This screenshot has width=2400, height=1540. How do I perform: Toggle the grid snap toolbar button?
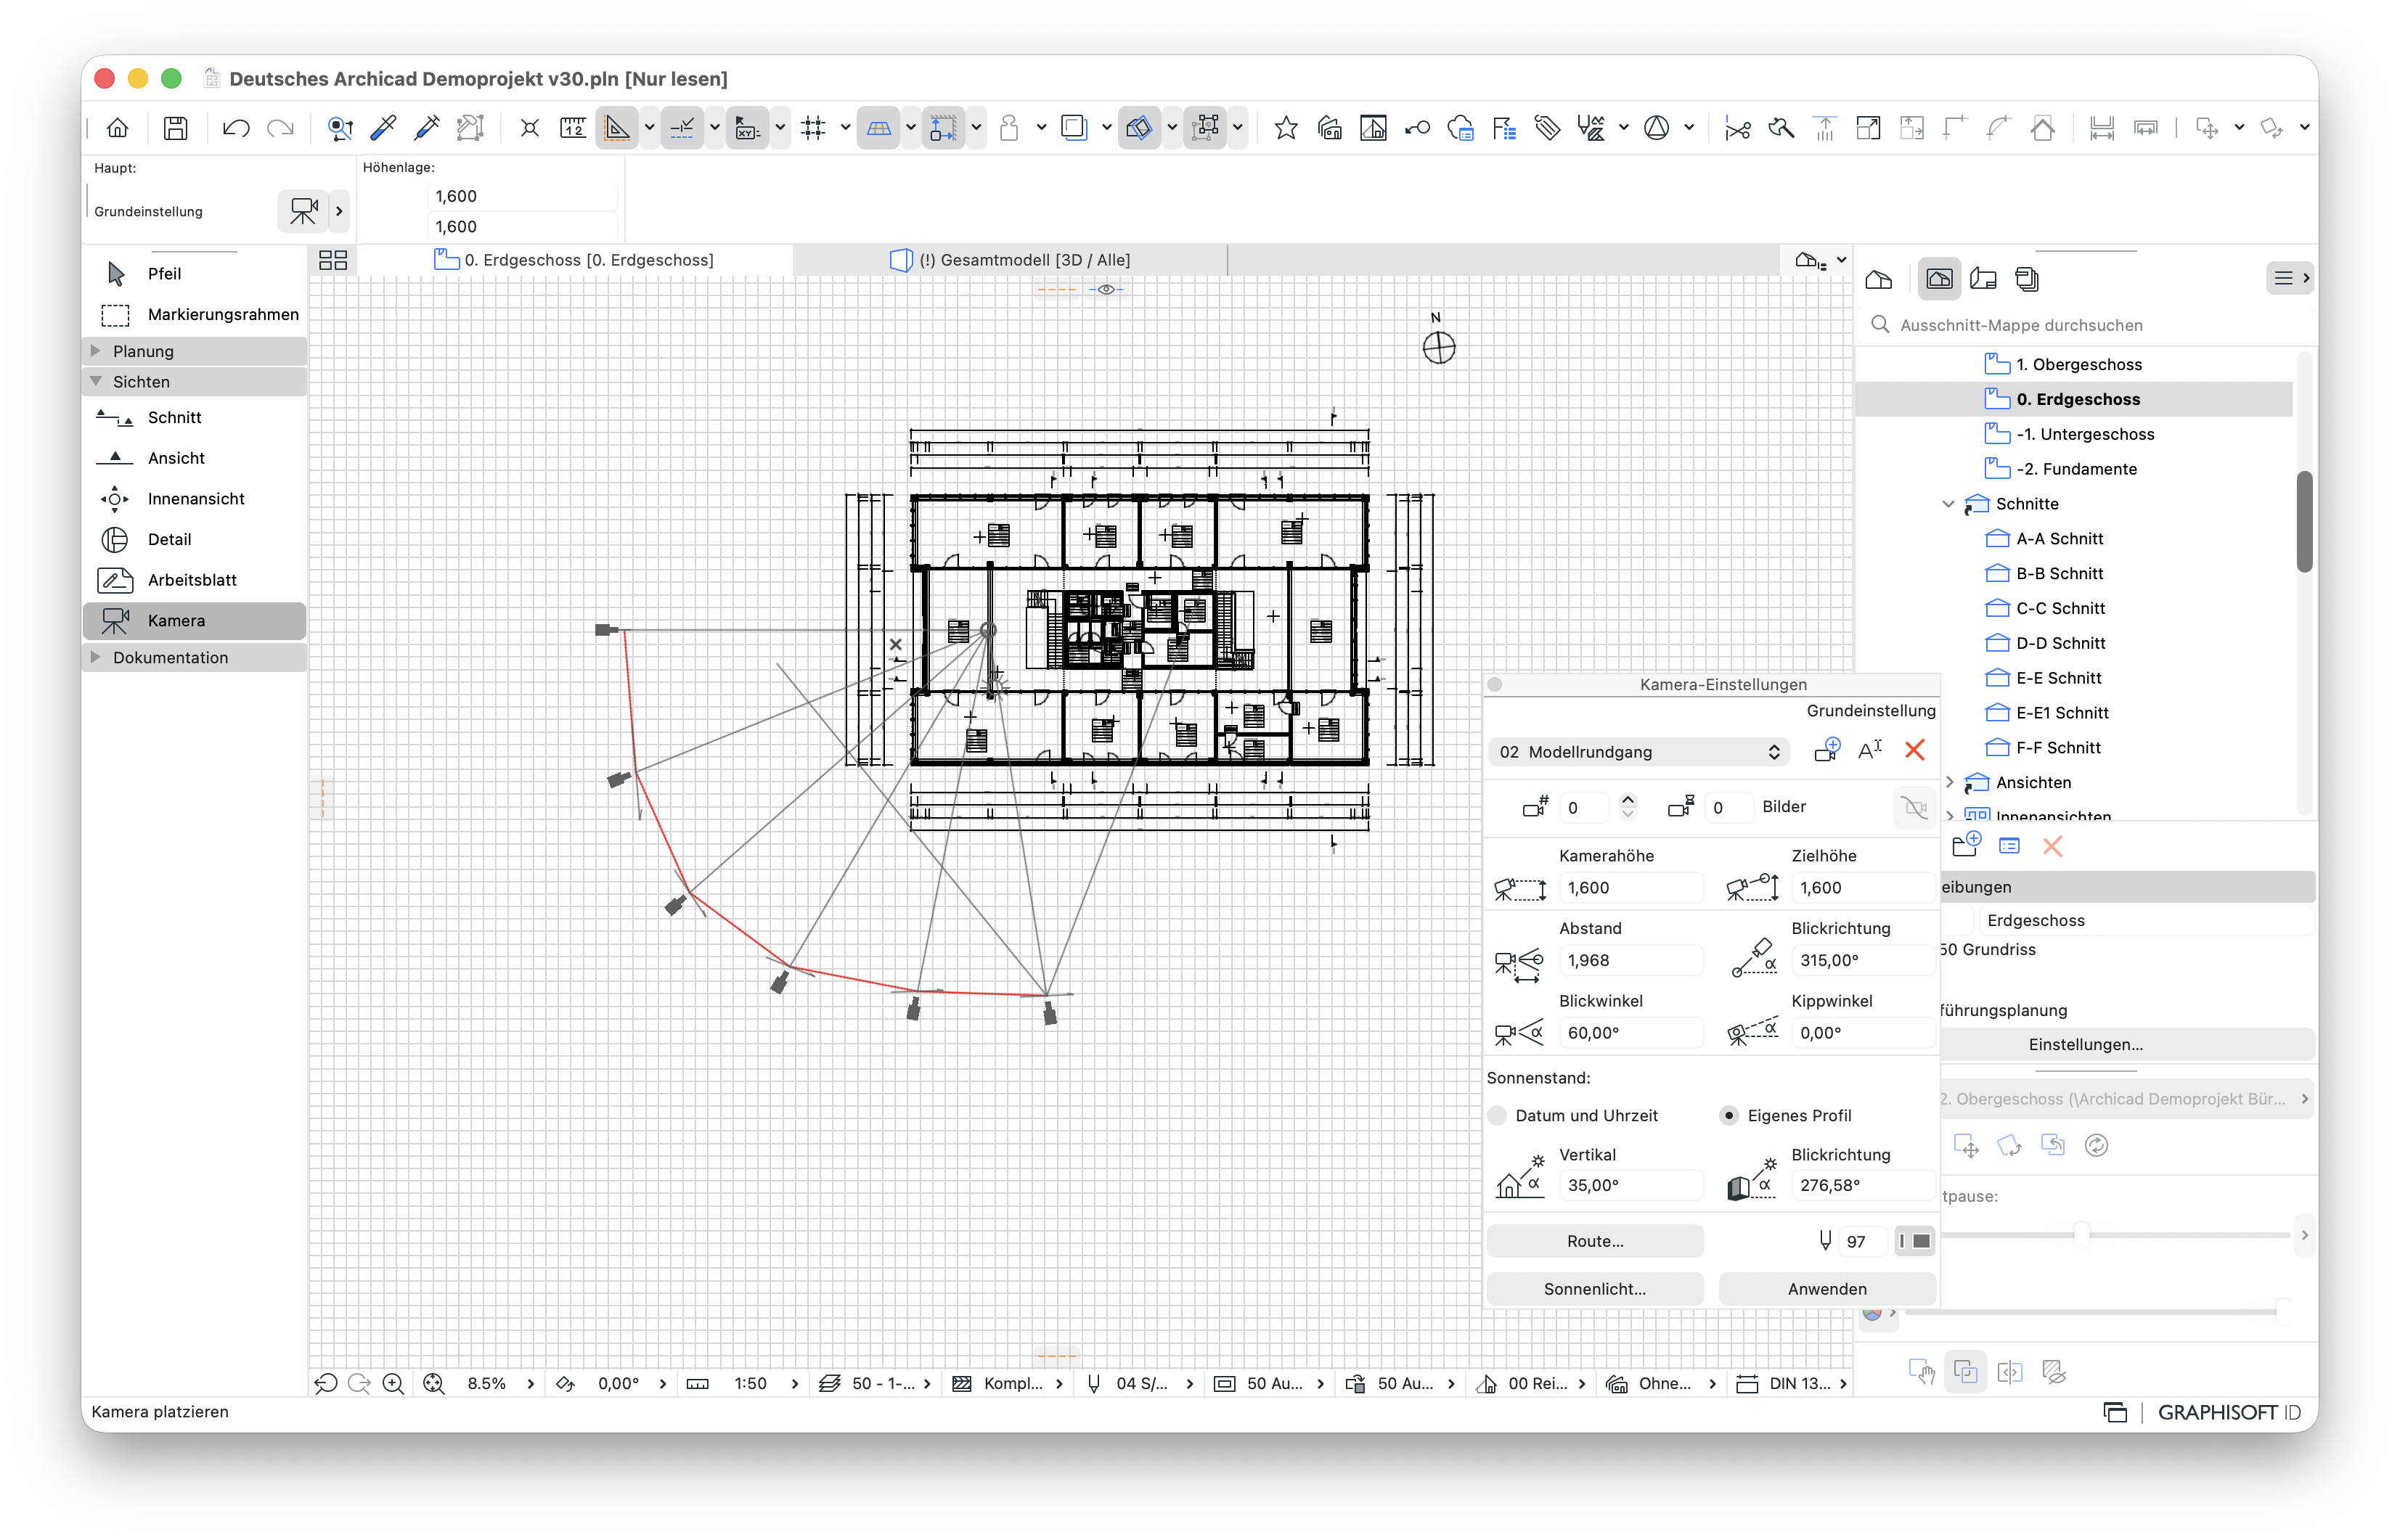[x=814, y=128]
